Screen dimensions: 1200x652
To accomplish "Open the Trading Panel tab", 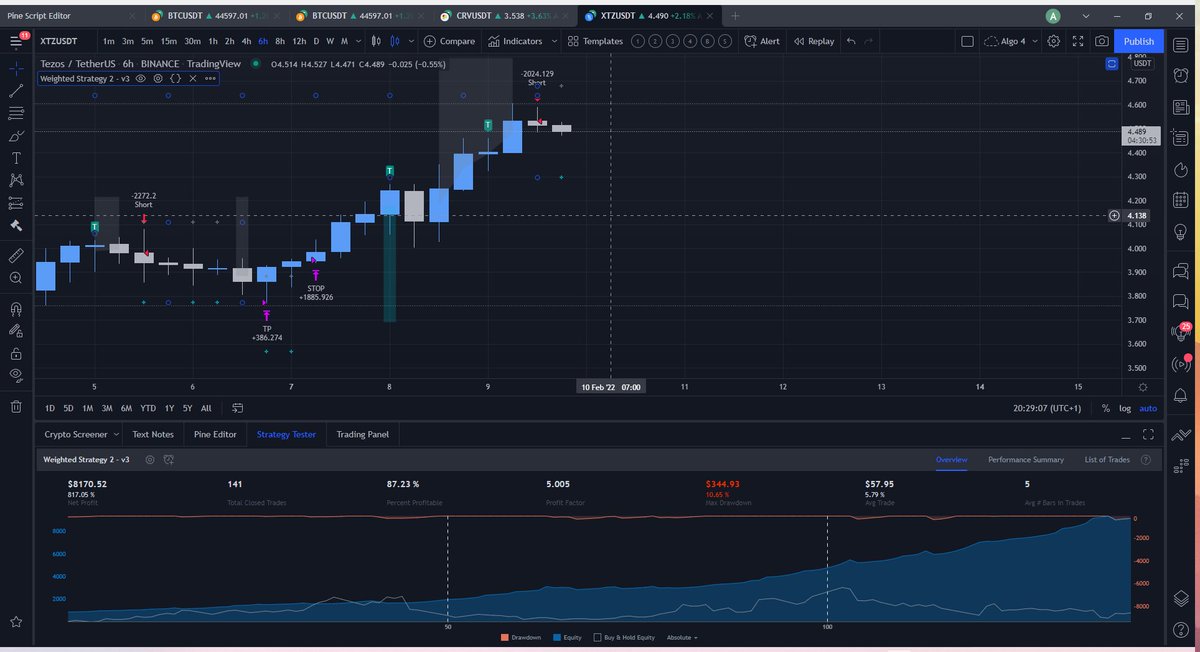I will (x=362, y=434).
